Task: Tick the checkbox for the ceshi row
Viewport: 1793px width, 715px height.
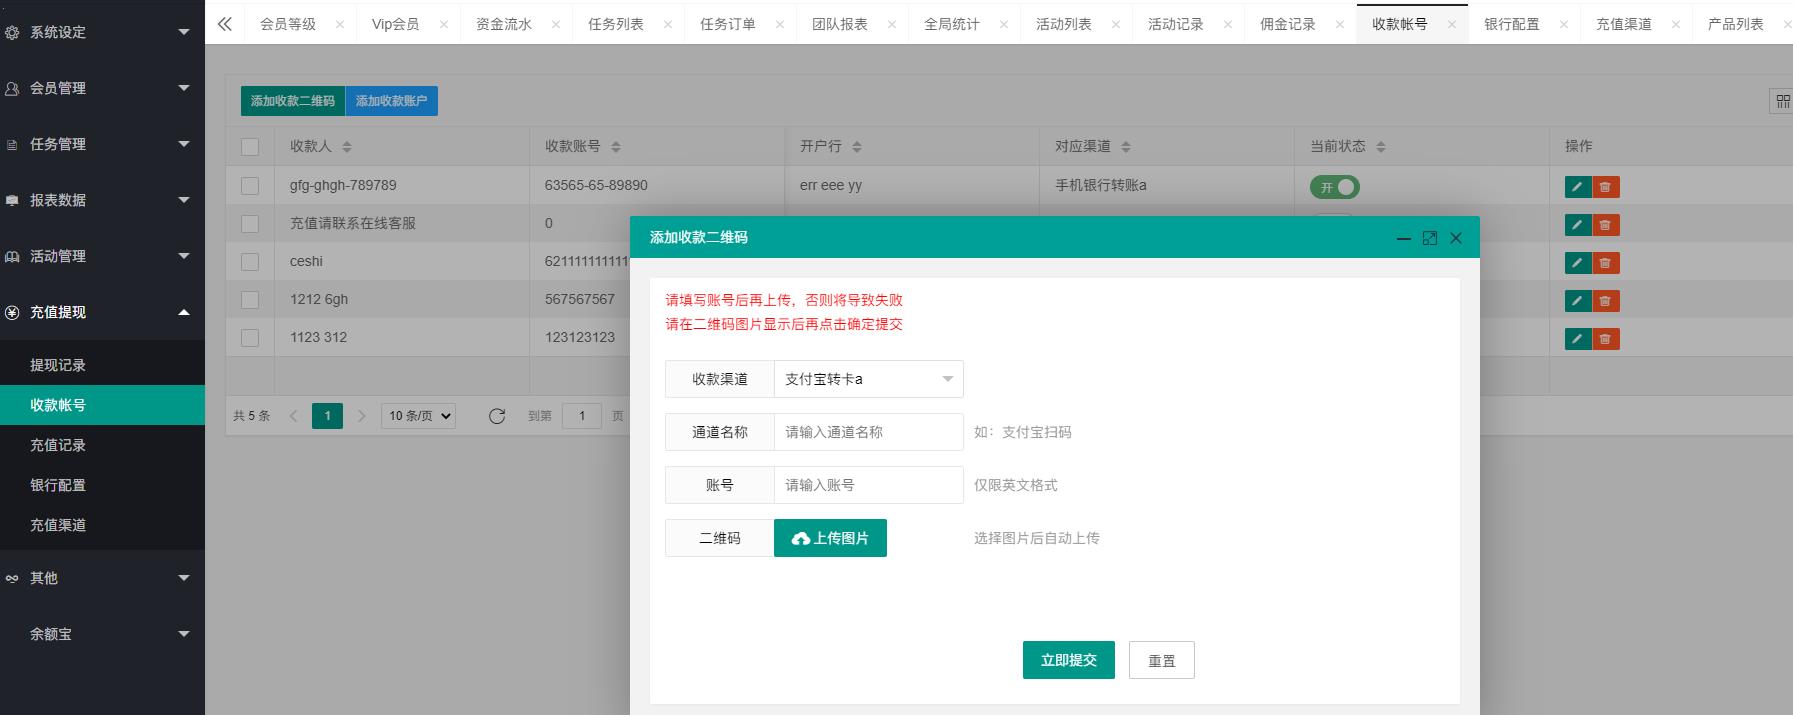Action: coord(250,262)
